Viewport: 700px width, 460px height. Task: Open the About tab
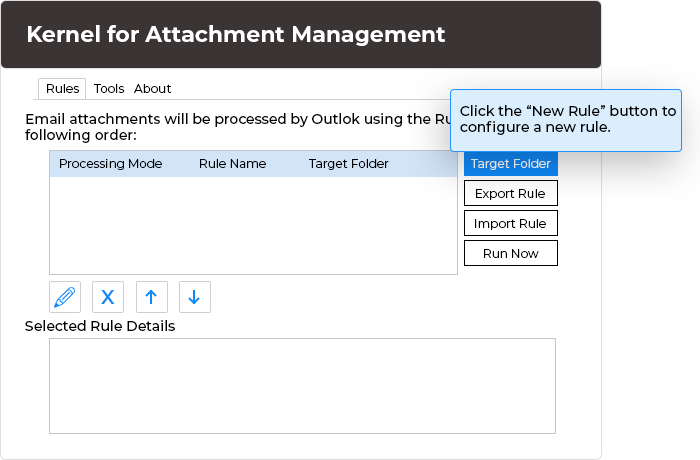tap(153, 89)
